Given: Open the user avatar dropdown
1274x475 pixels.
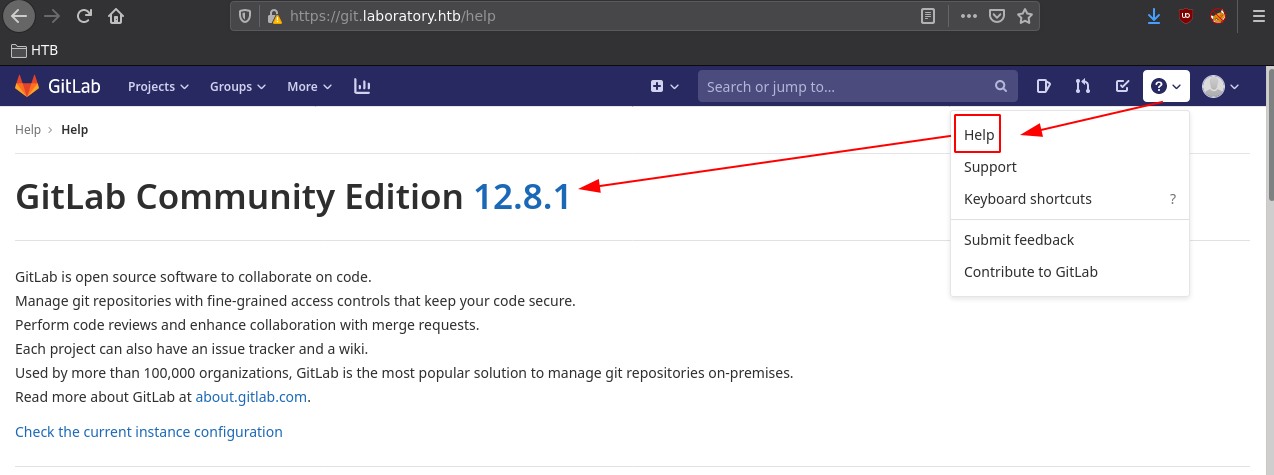Looking at the screenshot, I should (1220, 87).
